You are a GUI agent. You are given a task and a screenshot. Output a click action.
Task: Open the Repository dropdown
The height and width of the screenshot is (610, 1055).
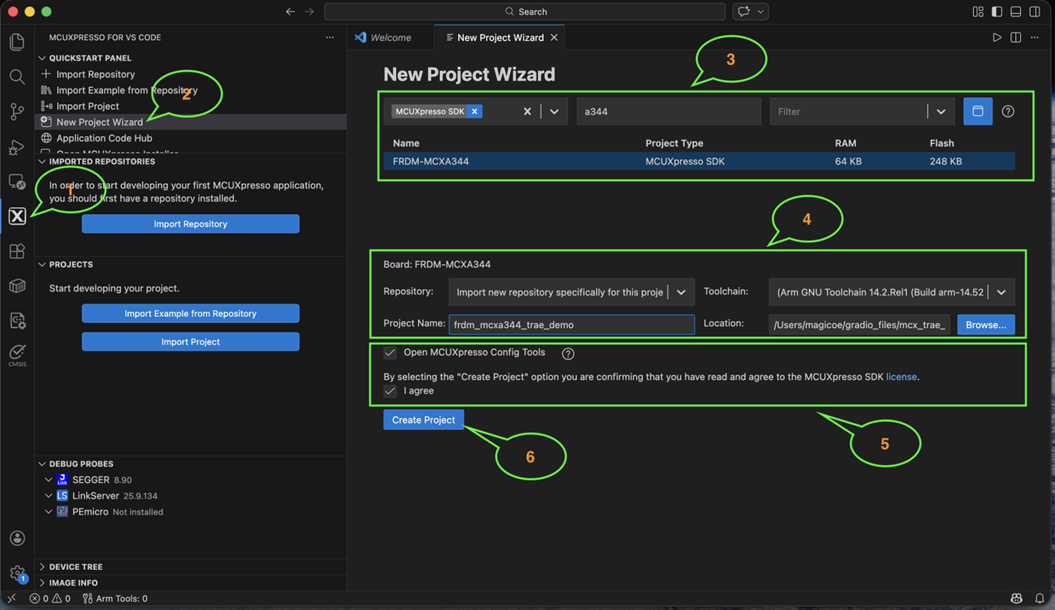[681, 293]
